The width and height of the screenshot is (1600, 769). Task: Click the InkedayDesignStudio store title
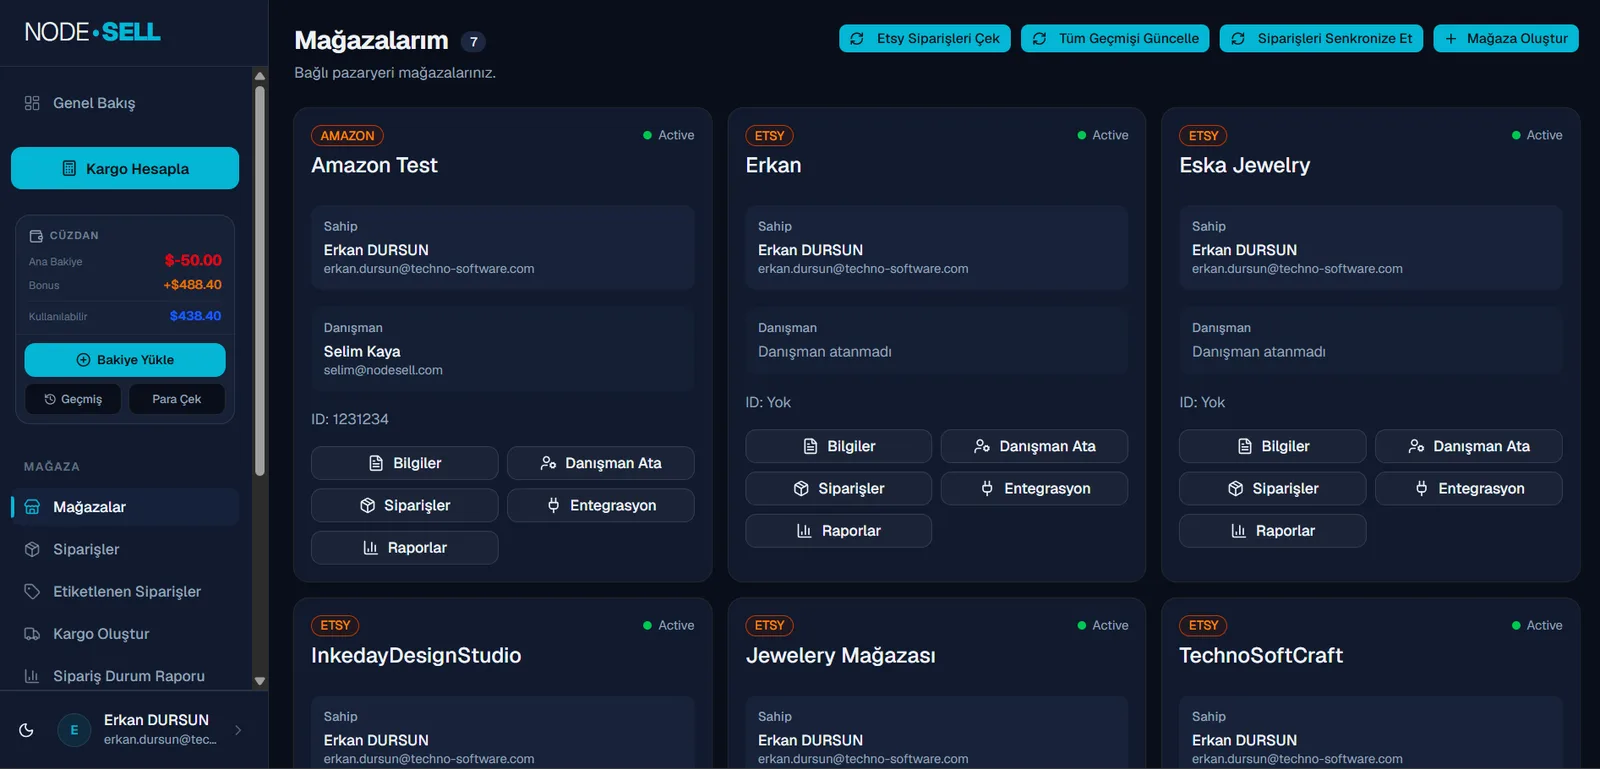coord(416,655)
